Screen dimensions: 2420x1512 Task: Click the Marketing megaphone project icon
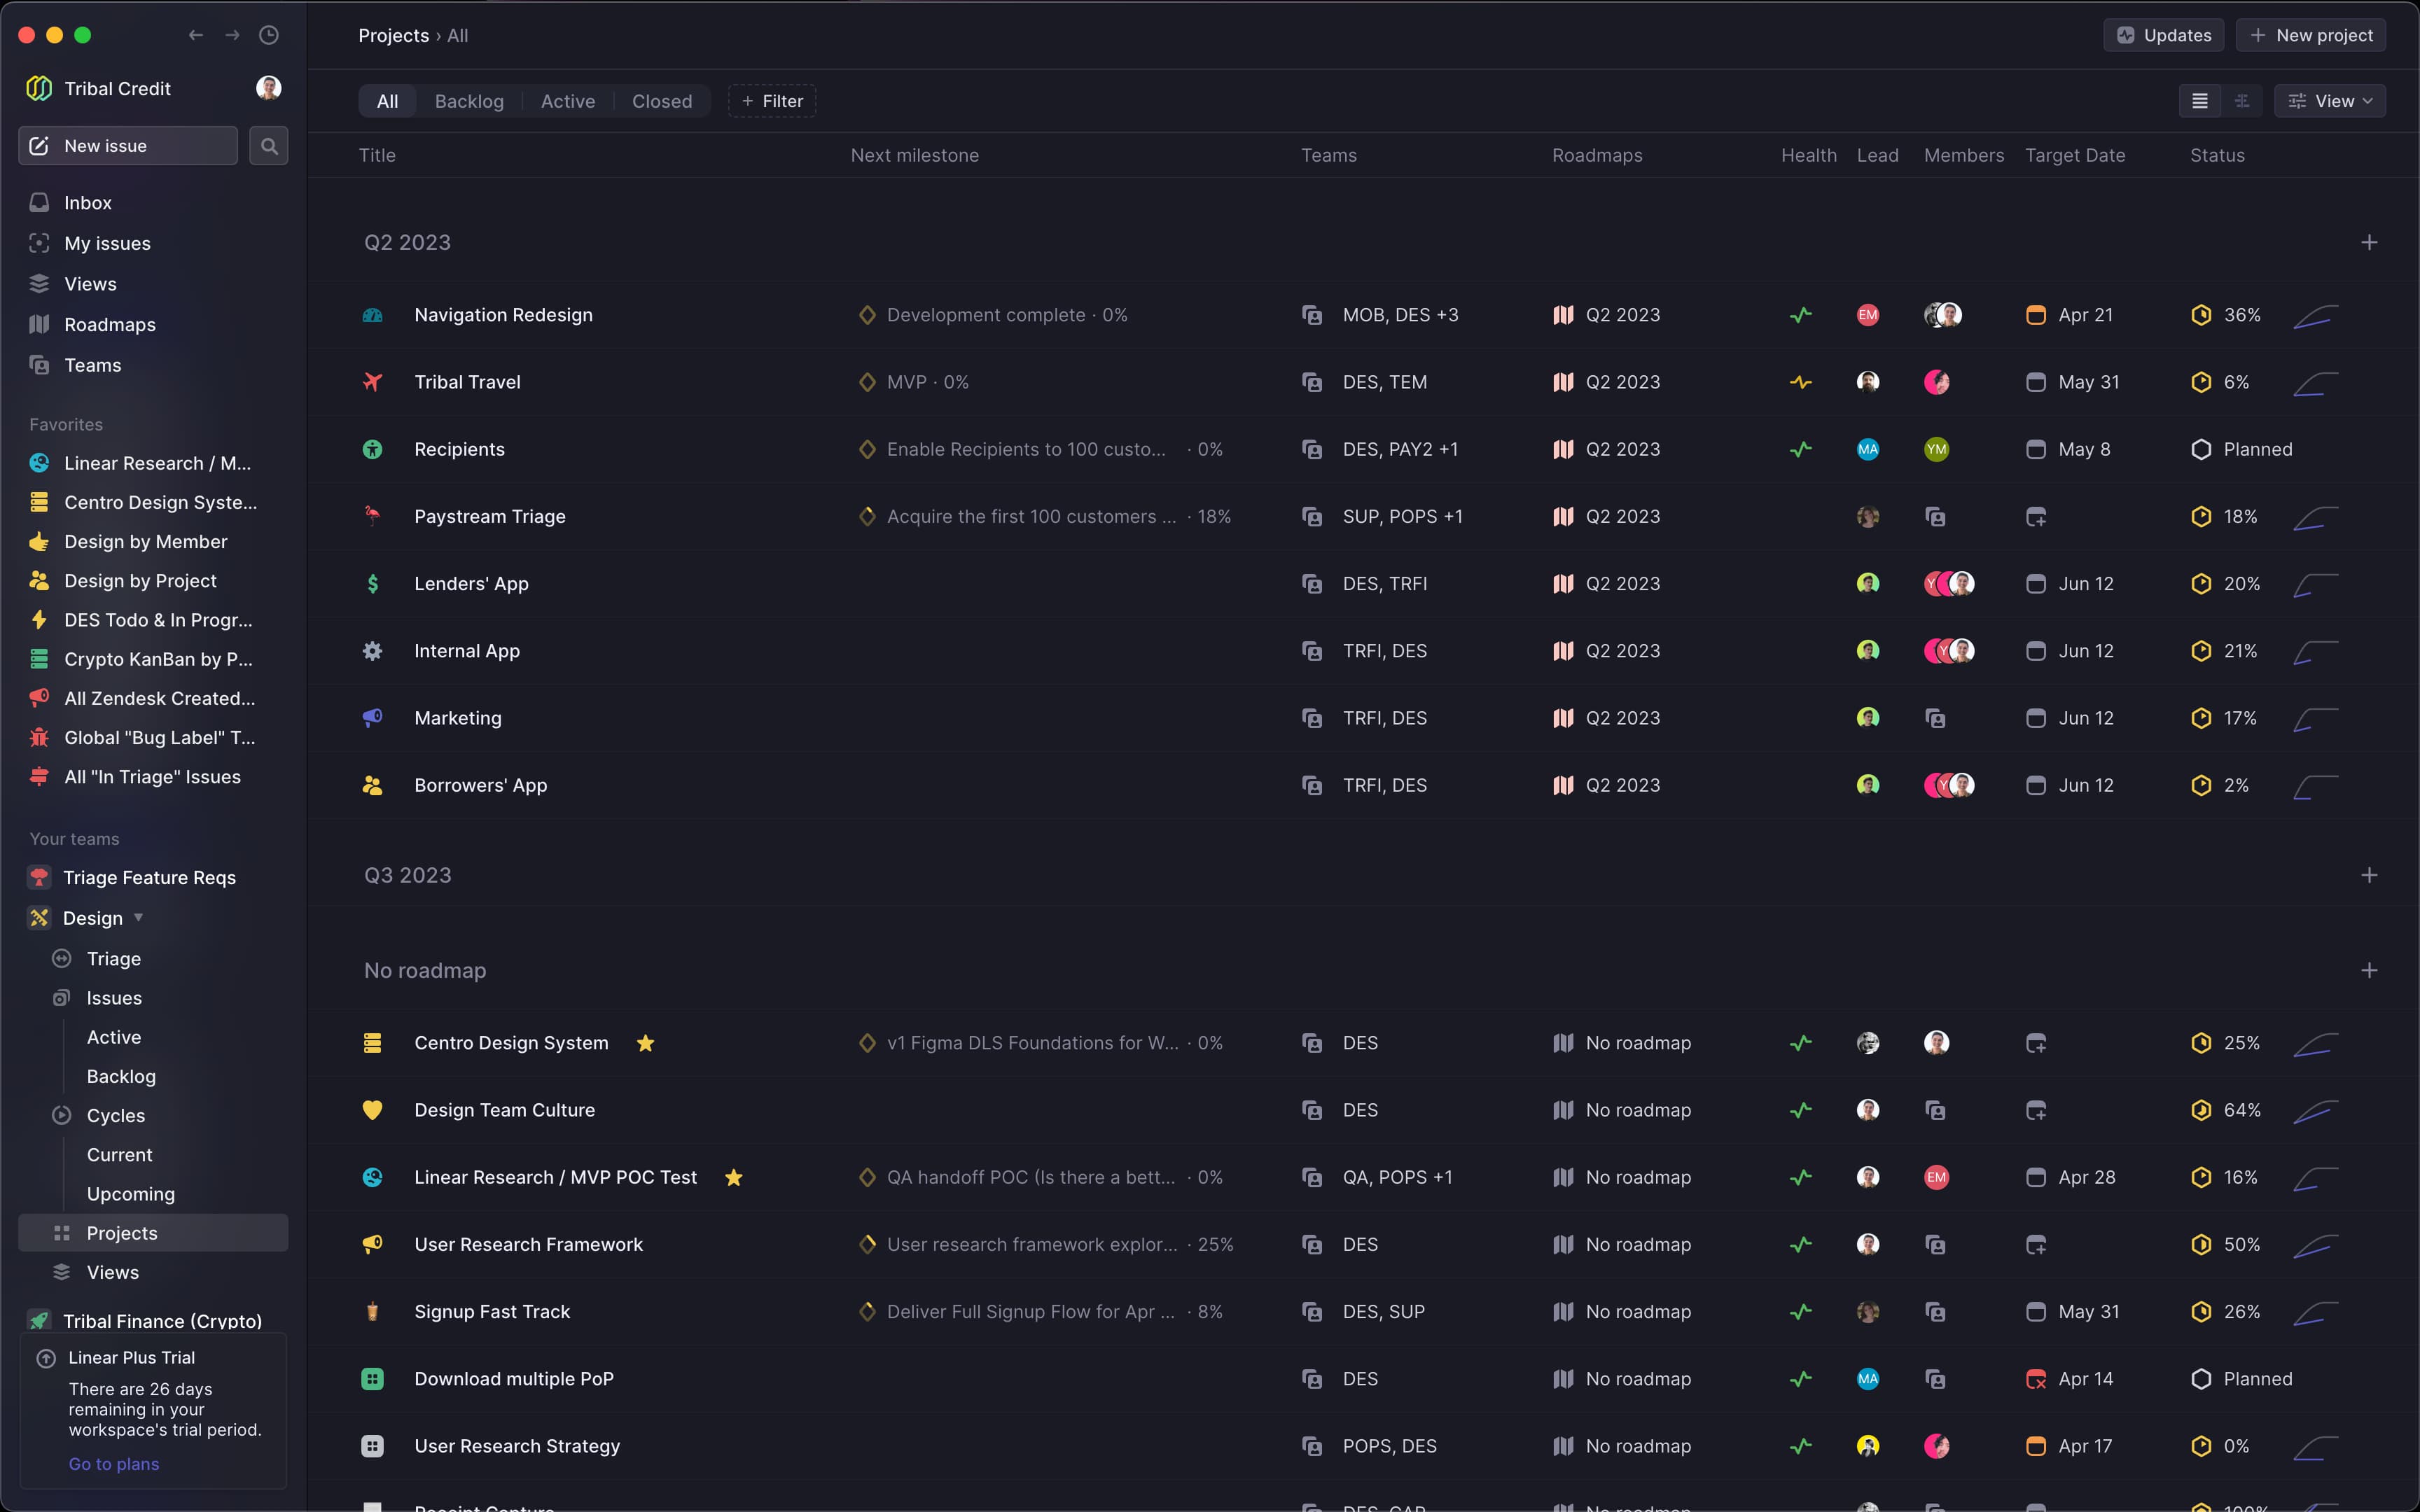coord(372,718)
